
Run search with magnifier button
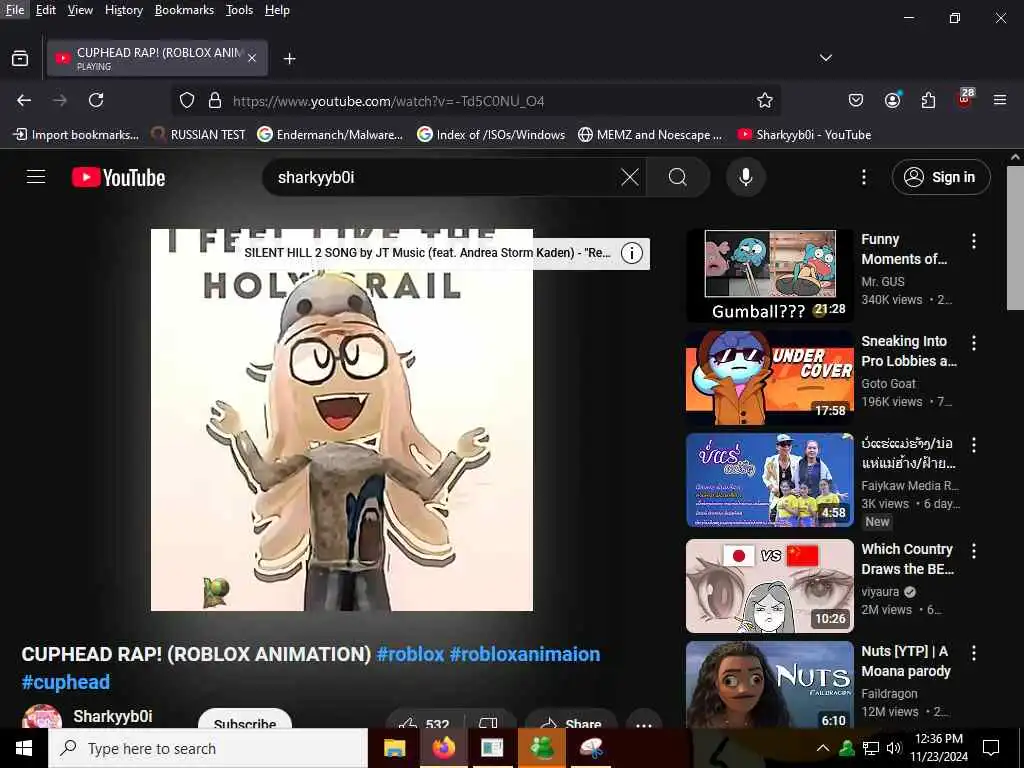(678, 177)
